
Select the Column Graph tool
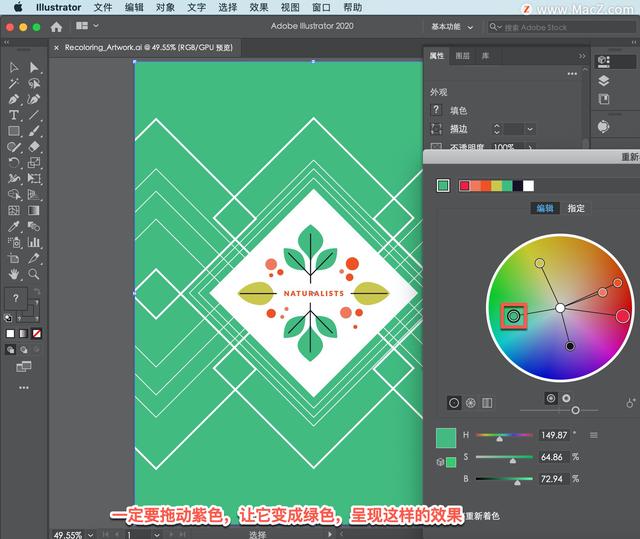point(34,242)
